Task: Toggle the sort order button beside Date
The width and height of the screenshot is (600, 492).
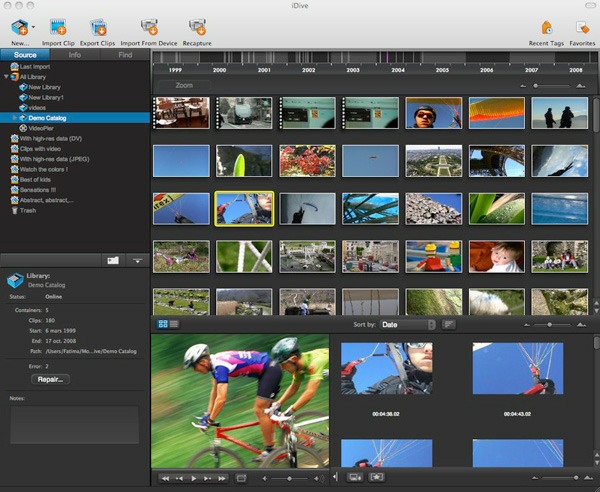Action: tap(449, 324)
